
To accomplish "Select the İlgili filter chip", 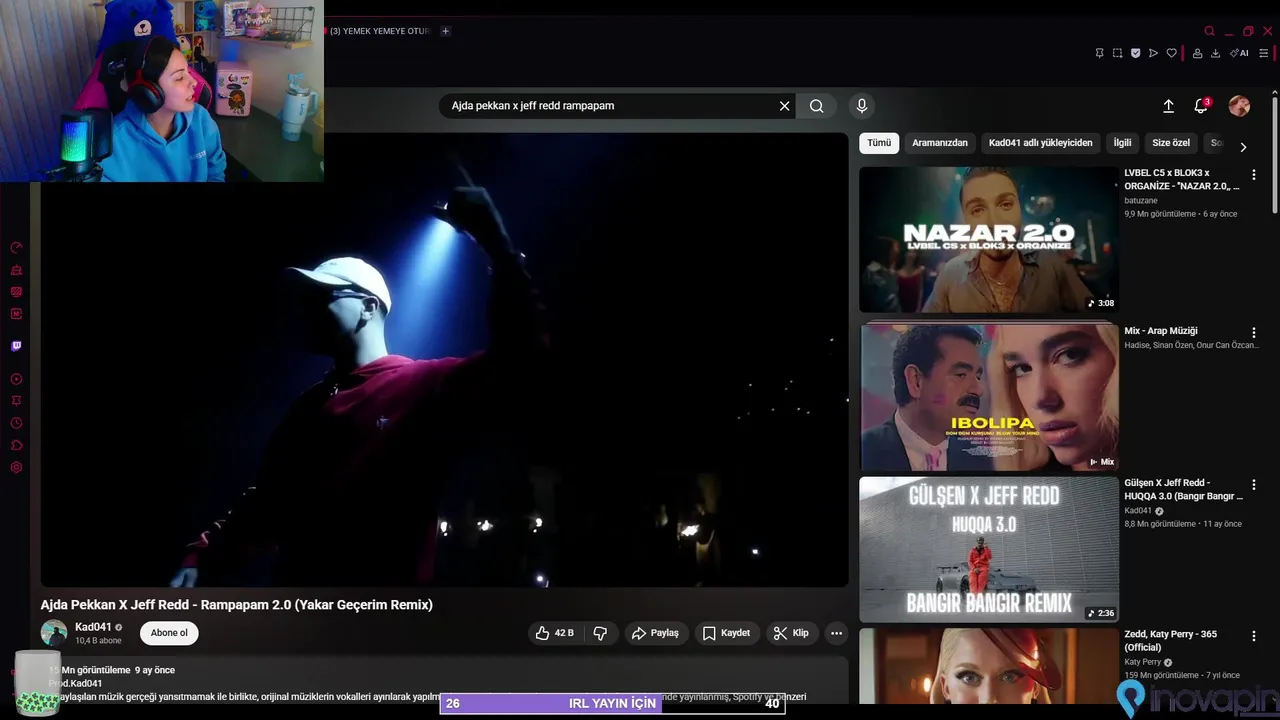I will click(1122, 143).
